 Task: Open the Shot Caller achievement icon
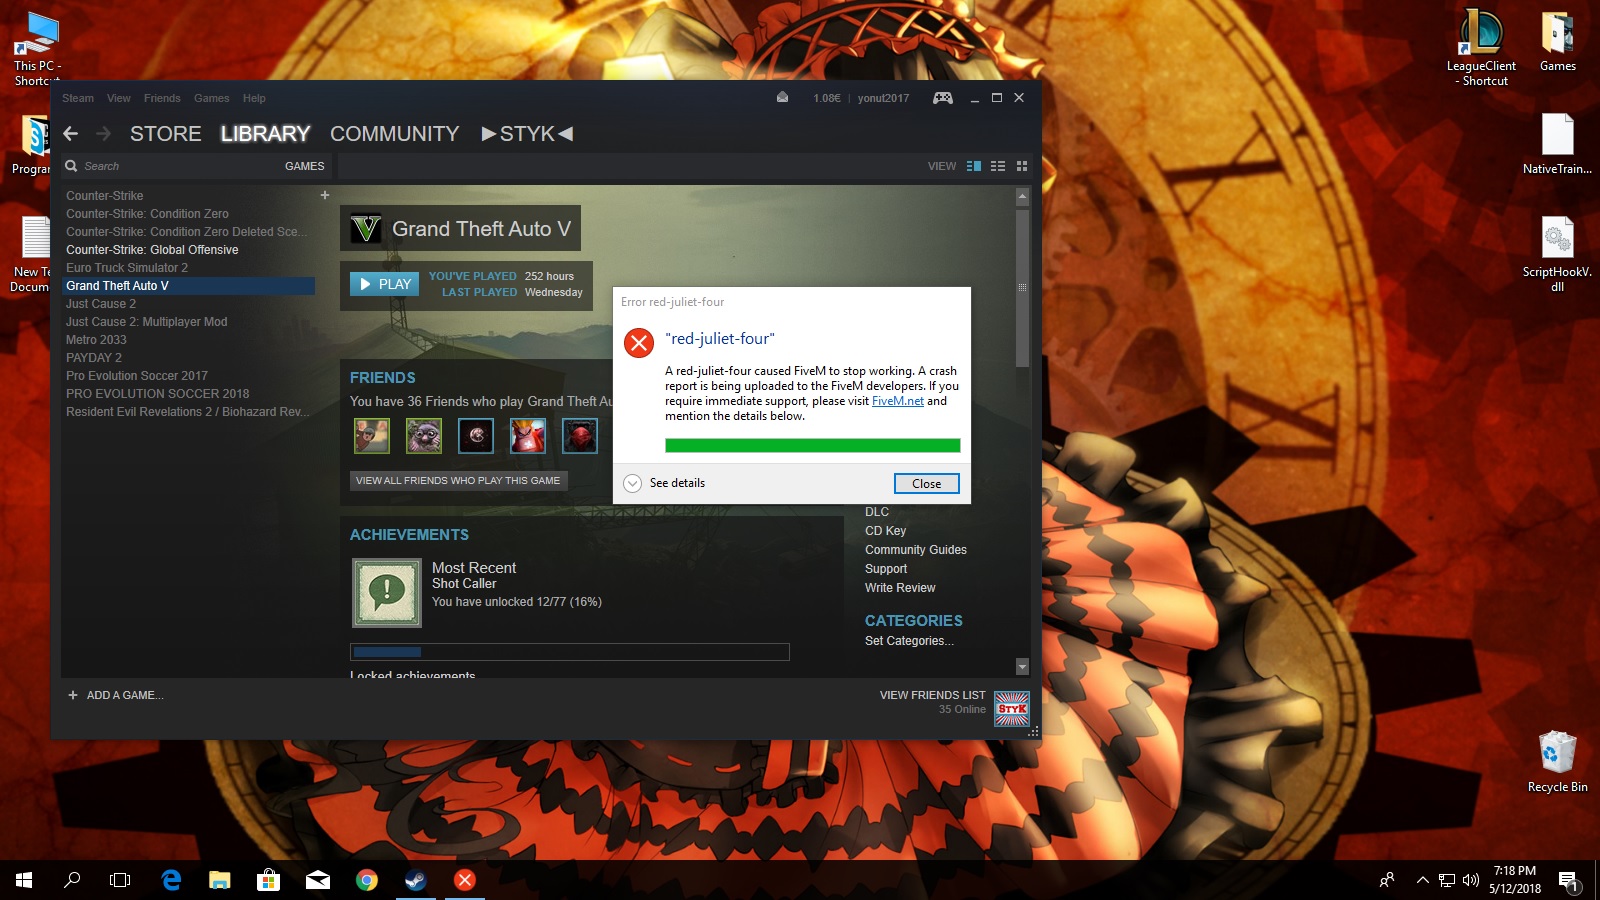(x=387, y=592)
